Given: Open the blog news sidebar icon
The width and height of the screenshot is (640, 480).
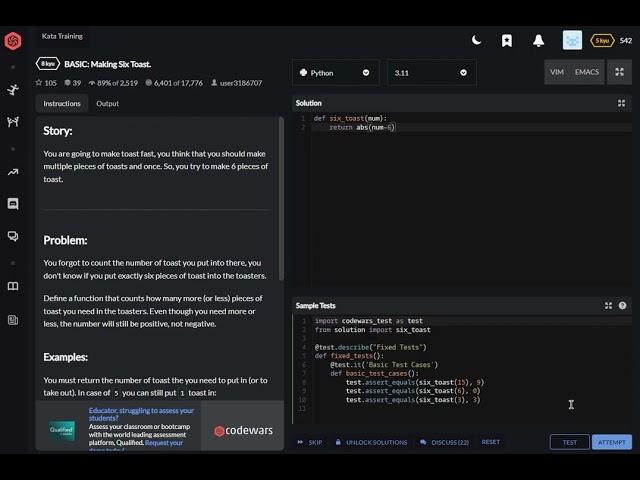Looking at the screenshot, I should point(13,320).
